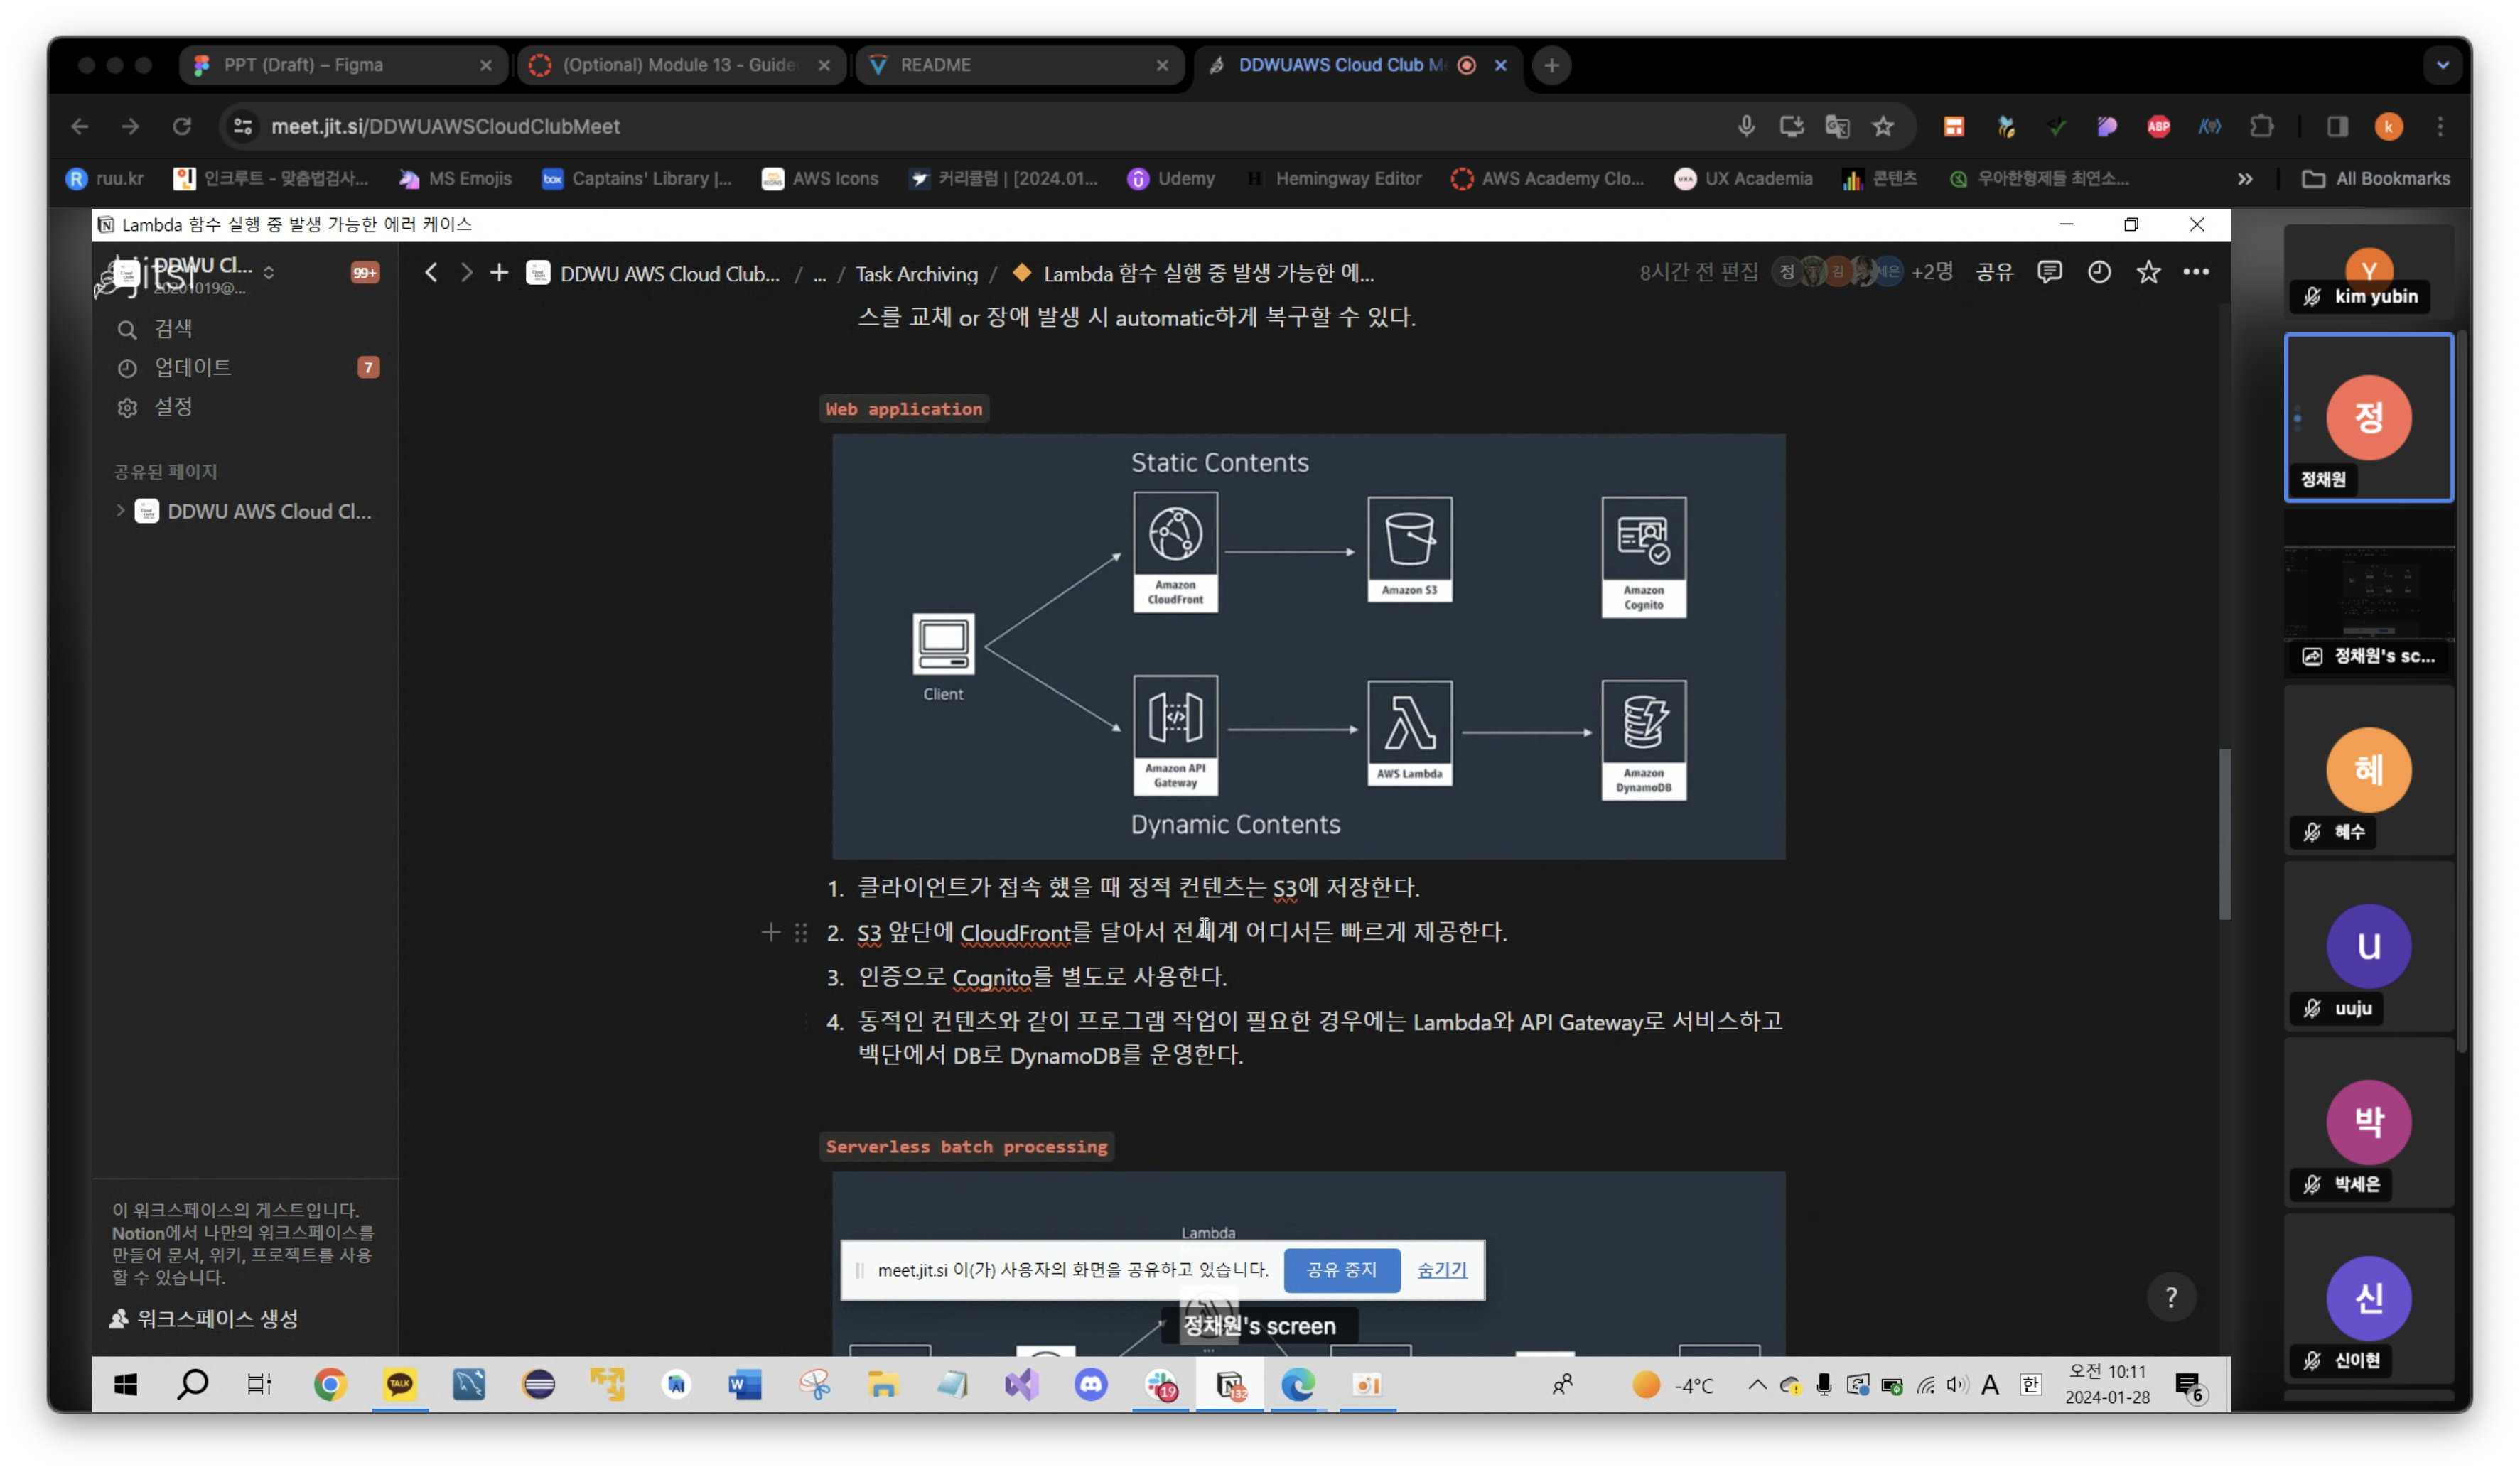
Task: Select 신이현's participant tile
Action: [x=2369, y=1298]
